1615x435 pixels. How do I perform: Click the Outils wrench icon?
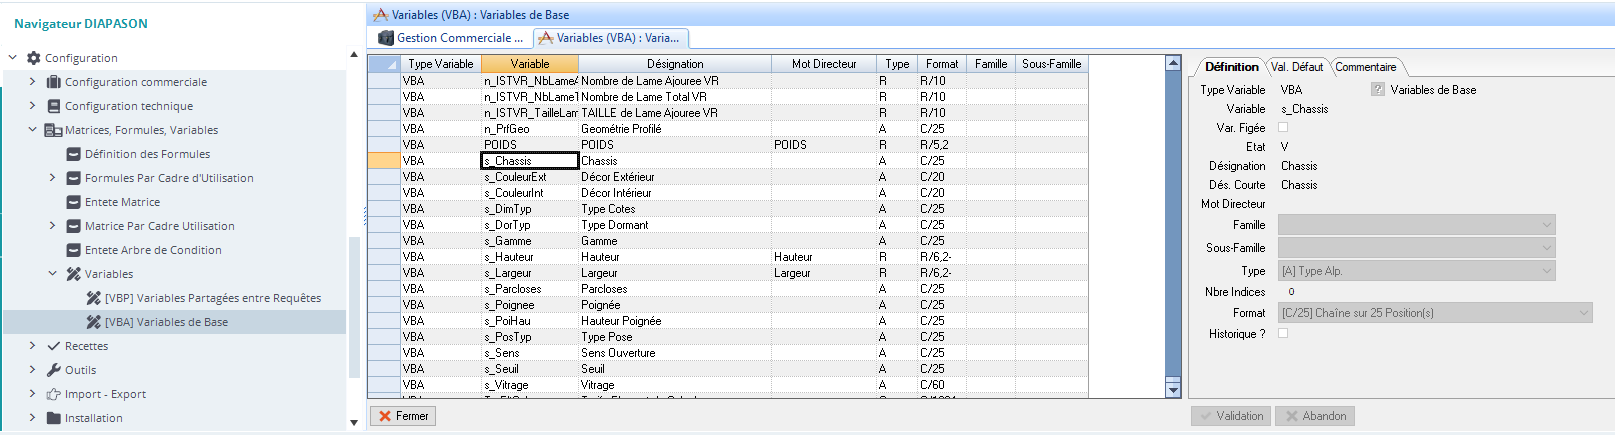tap(54, 370)
